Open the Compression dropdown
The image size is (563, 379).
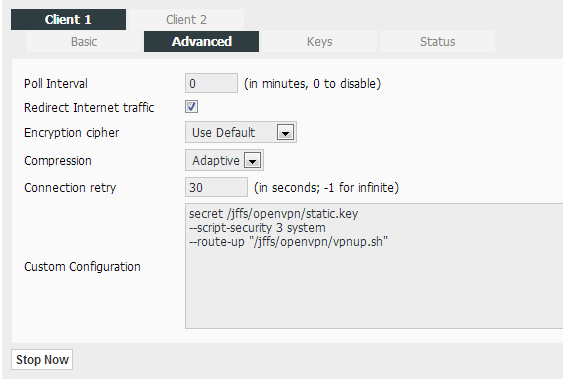point(224,160)
